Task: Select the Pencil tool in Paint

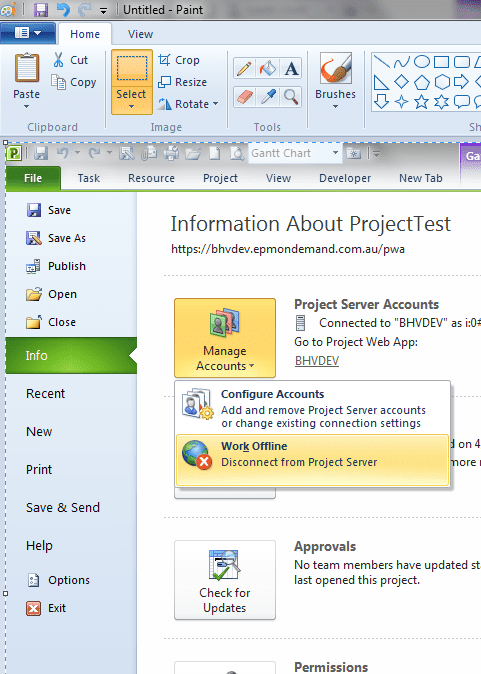Action: pyautogui.click(x=244, y=68)
